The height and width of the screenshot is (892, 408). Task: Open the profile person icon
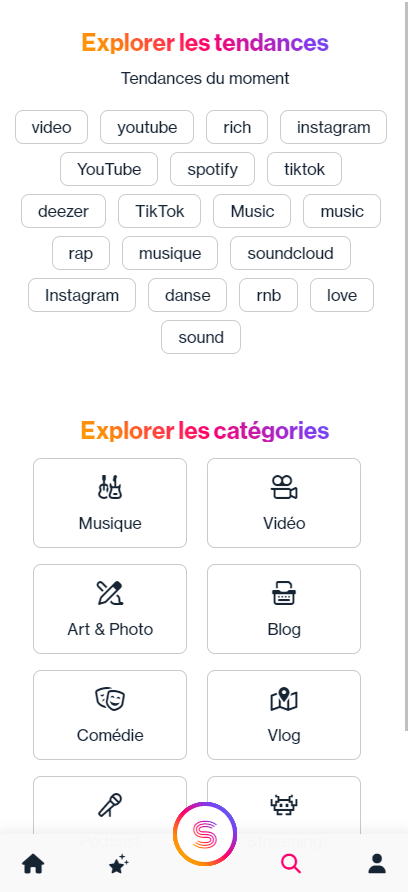[377, 864]
